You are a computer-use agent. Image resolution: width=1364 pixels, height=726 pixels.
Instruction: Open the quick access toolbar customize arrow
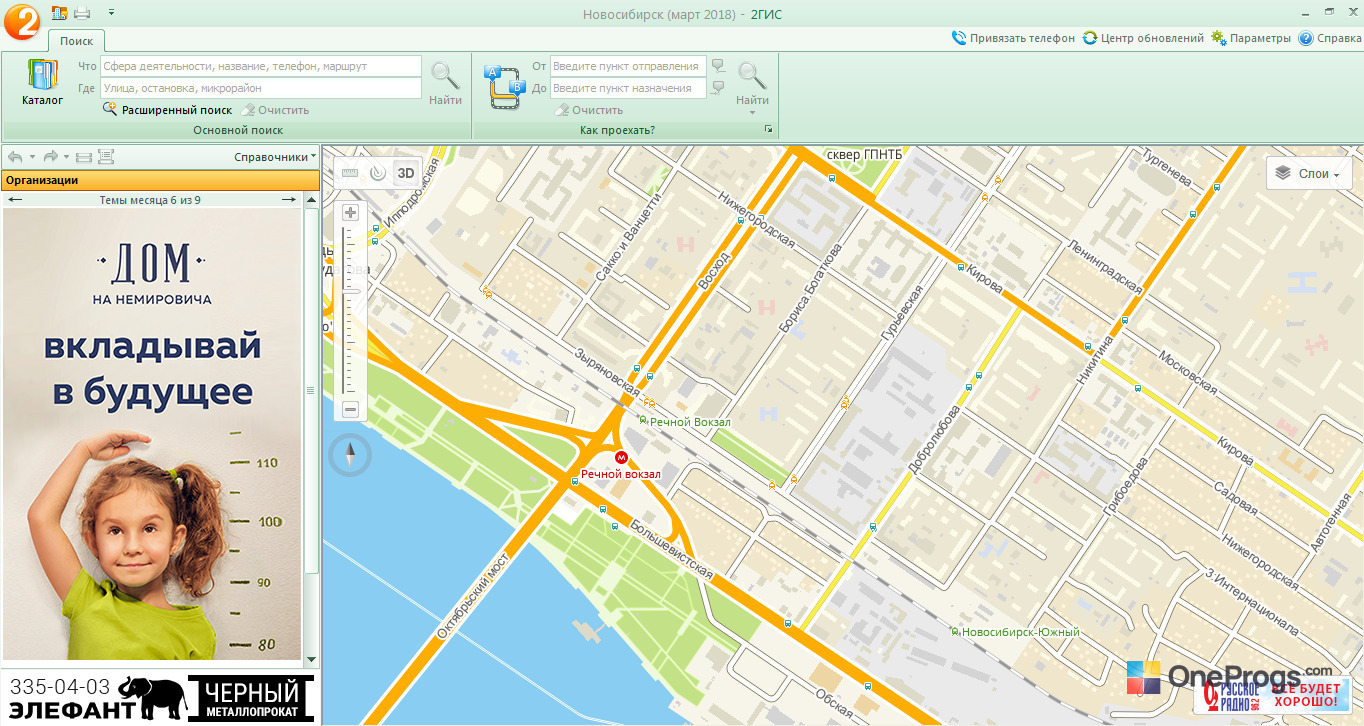pos(111,12)
